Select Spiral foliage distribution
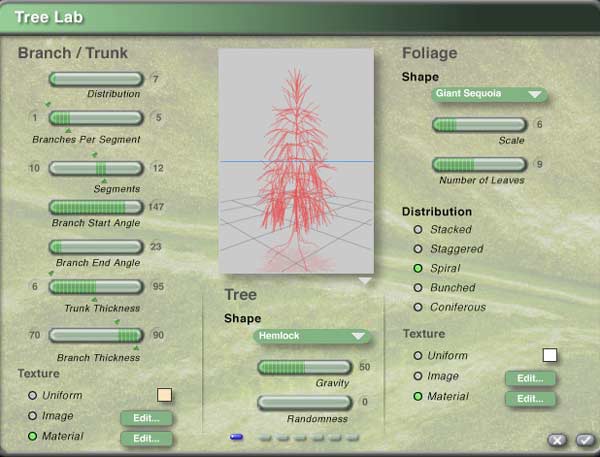The image size is (600, 457). point(418,268)
